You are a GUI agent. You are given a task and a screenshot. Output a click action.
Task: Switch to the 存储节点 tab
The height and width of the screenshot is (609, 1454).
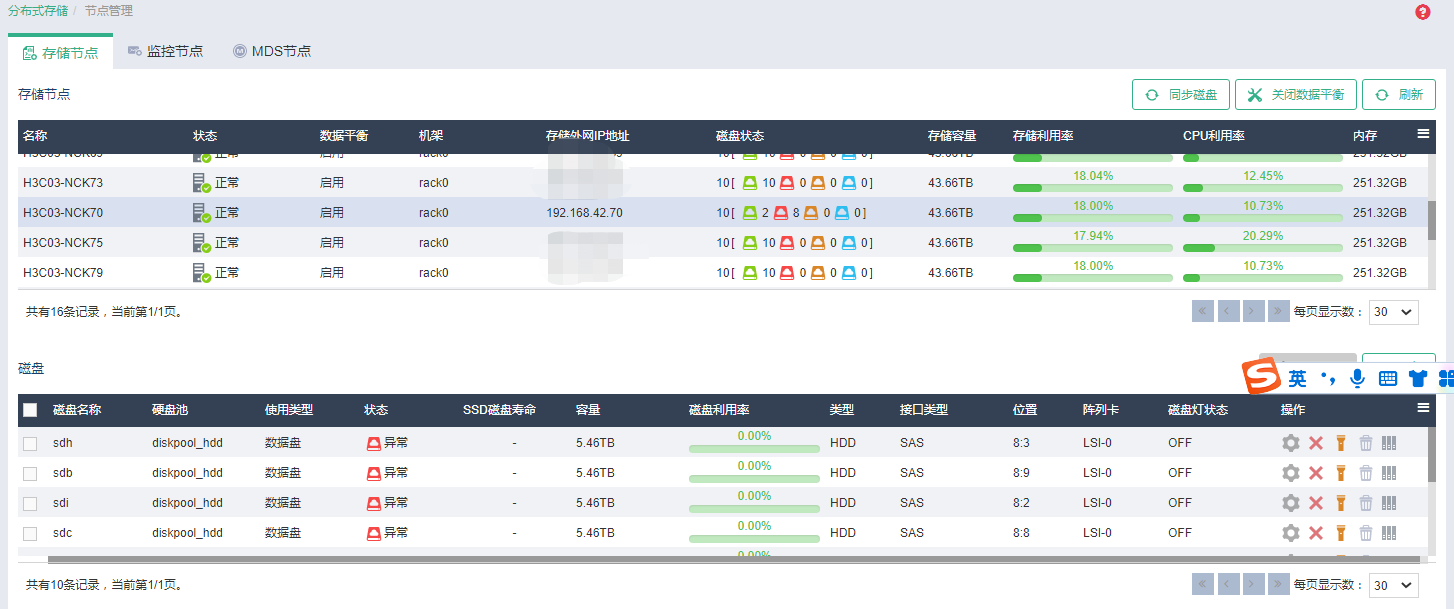[60, 52]
